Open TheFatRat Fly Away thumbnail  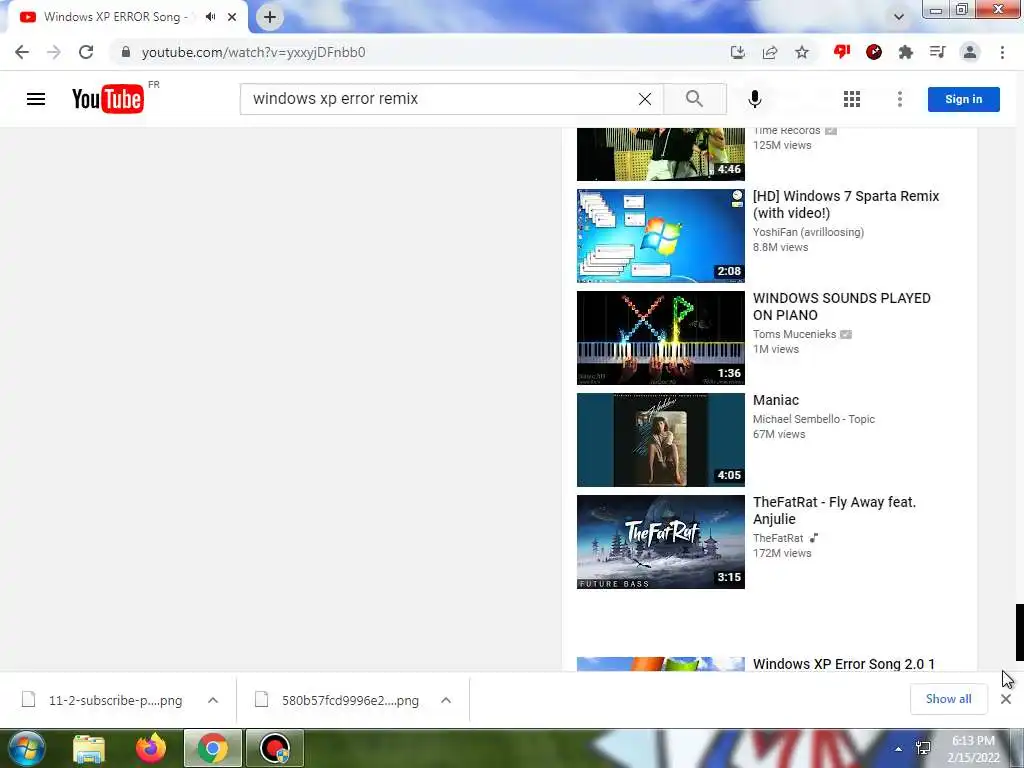pyautogui.click(x=660, y=541)
